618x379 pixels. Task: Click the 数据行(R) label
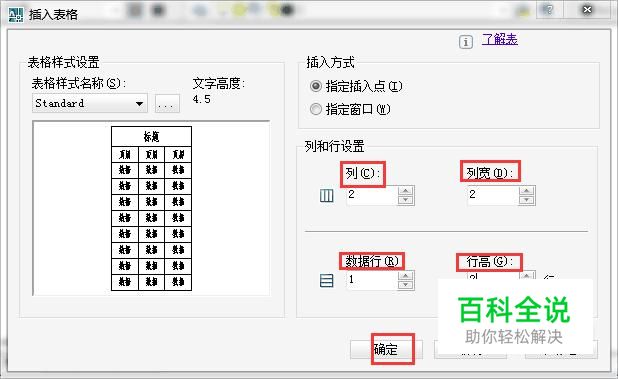coord(372,261)
